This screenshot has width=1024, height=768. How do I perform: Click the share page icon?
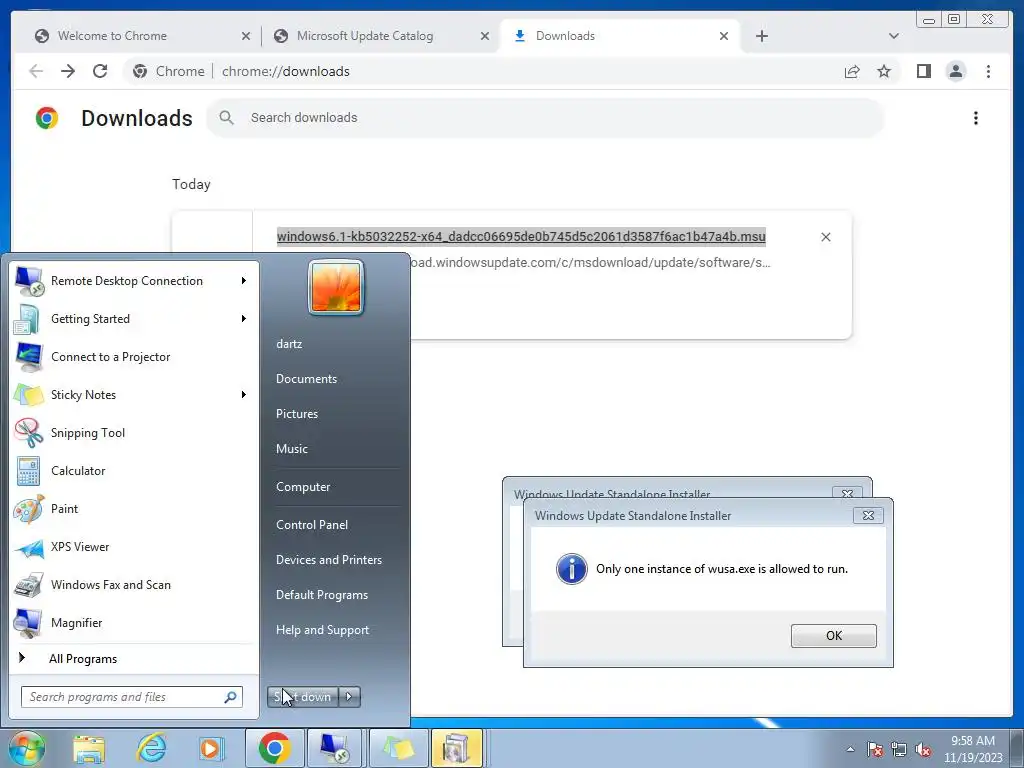click(852, 71)
